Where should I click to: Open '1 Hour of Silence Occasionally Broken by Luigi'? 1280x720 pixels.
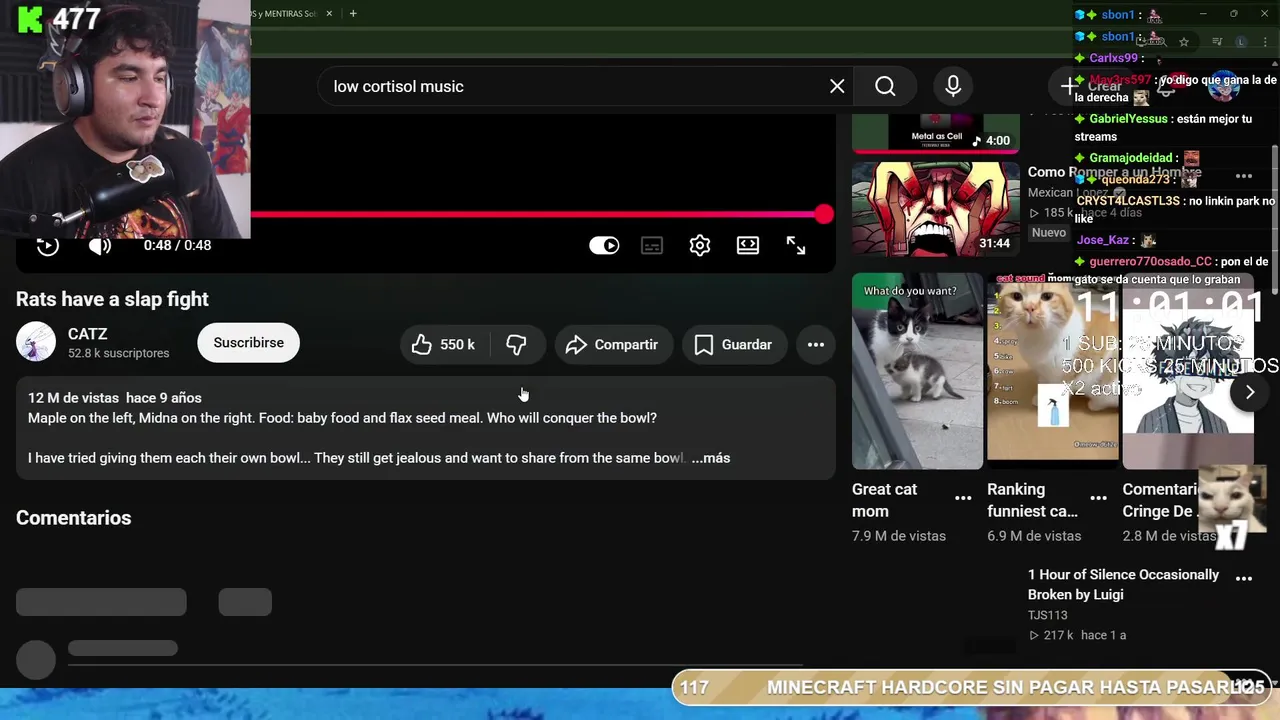click(1123, 584)
